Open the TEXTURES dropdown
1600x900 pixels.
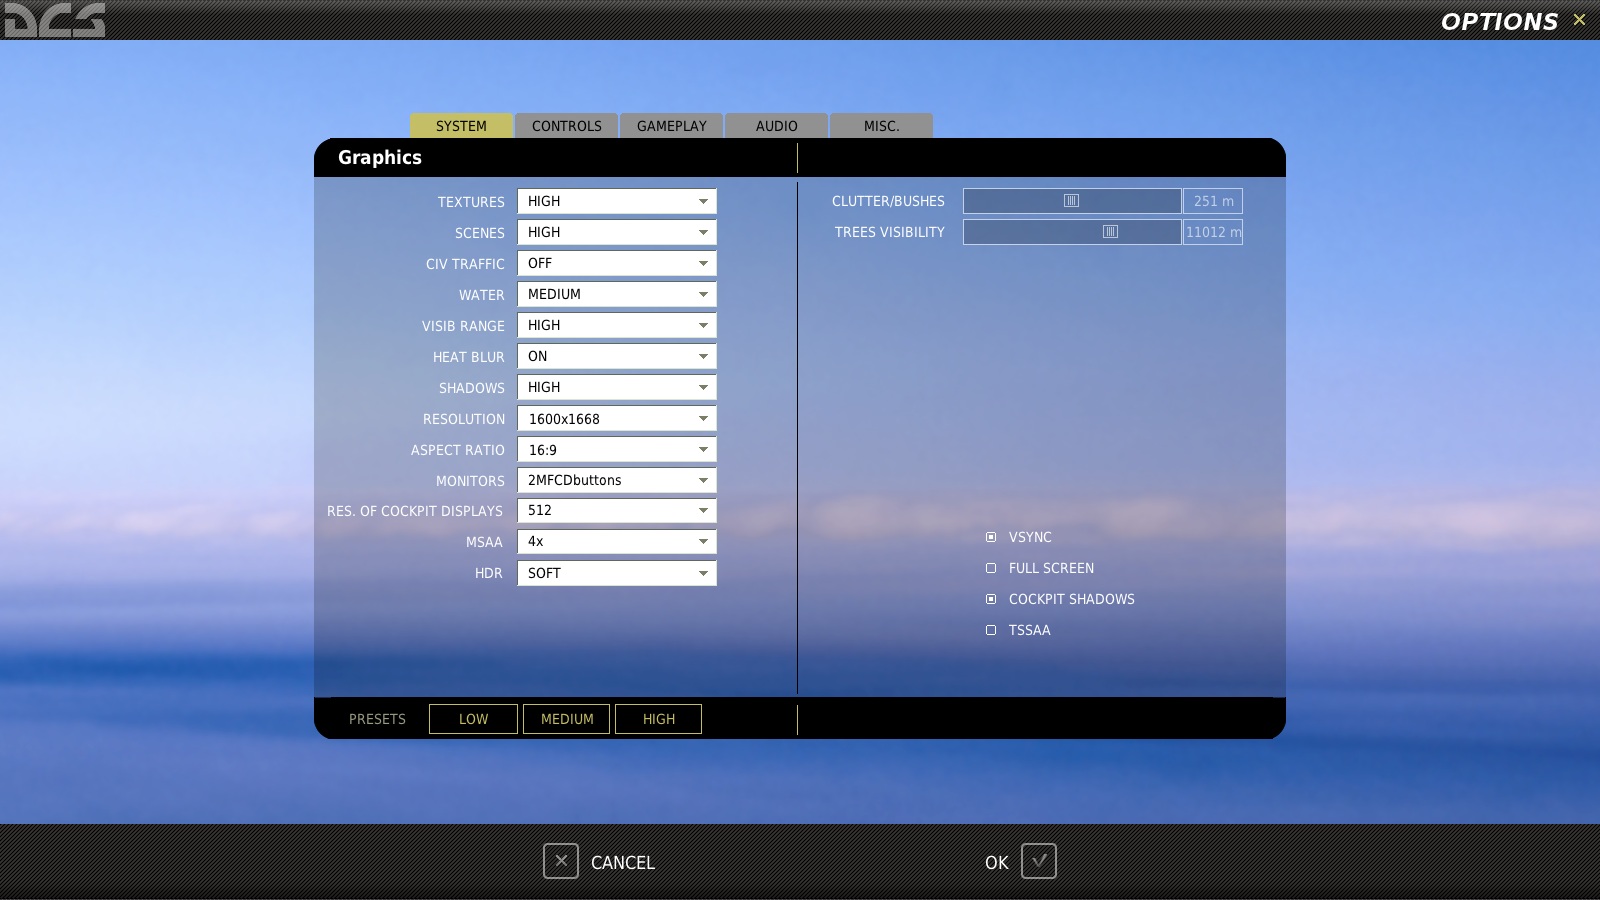tap(617, 201)
